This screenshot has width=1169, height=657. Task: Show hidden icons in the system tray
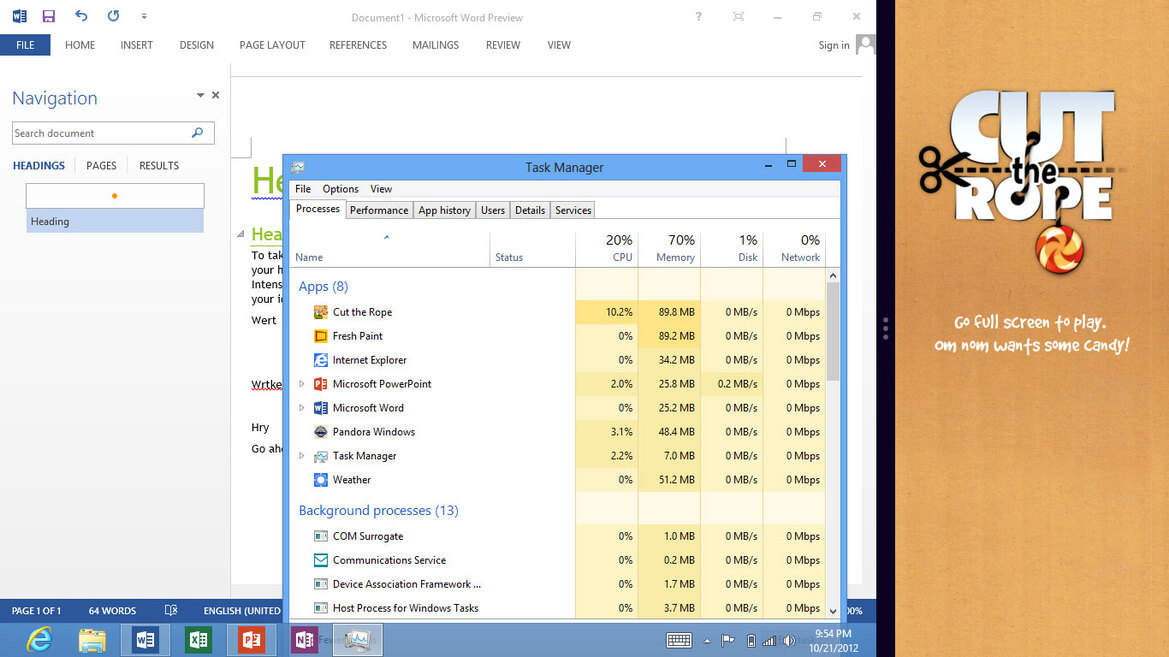[707, 641]
